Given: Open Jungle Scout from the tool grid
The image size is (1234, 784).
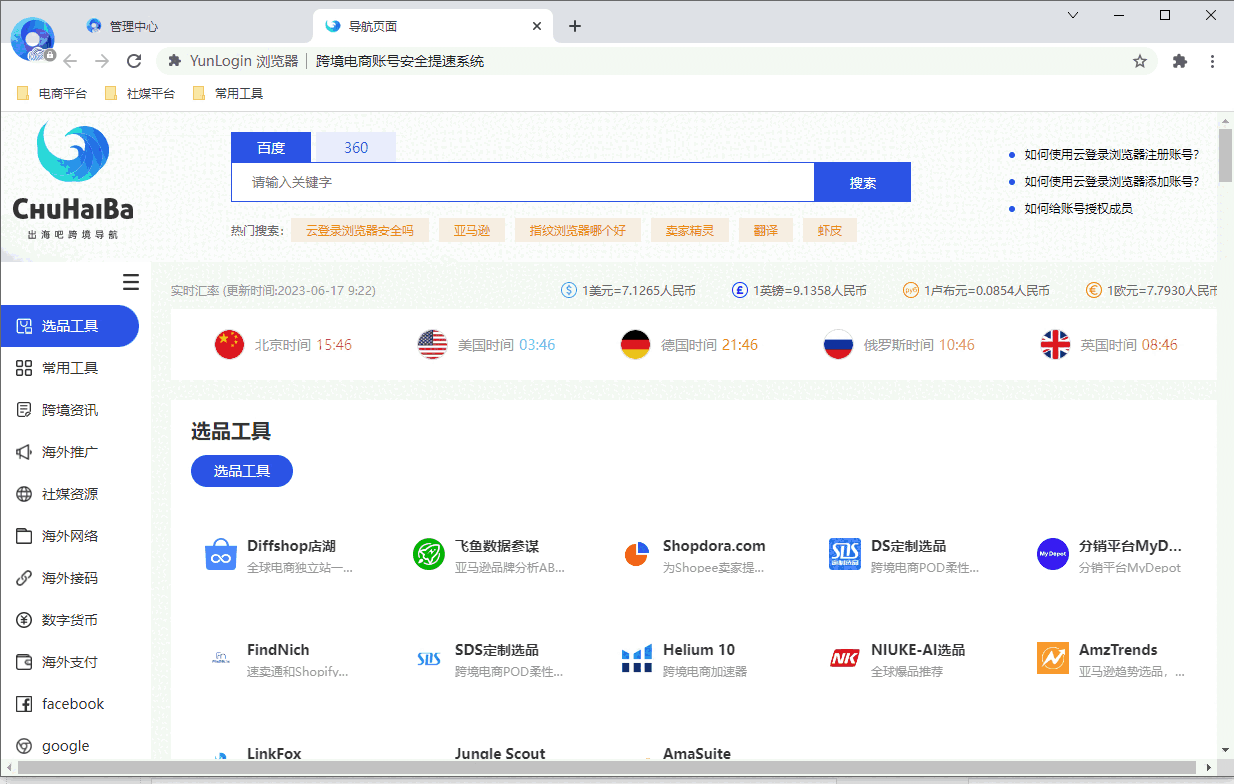Looking at the screenshot, I should (x=500, y=753).
